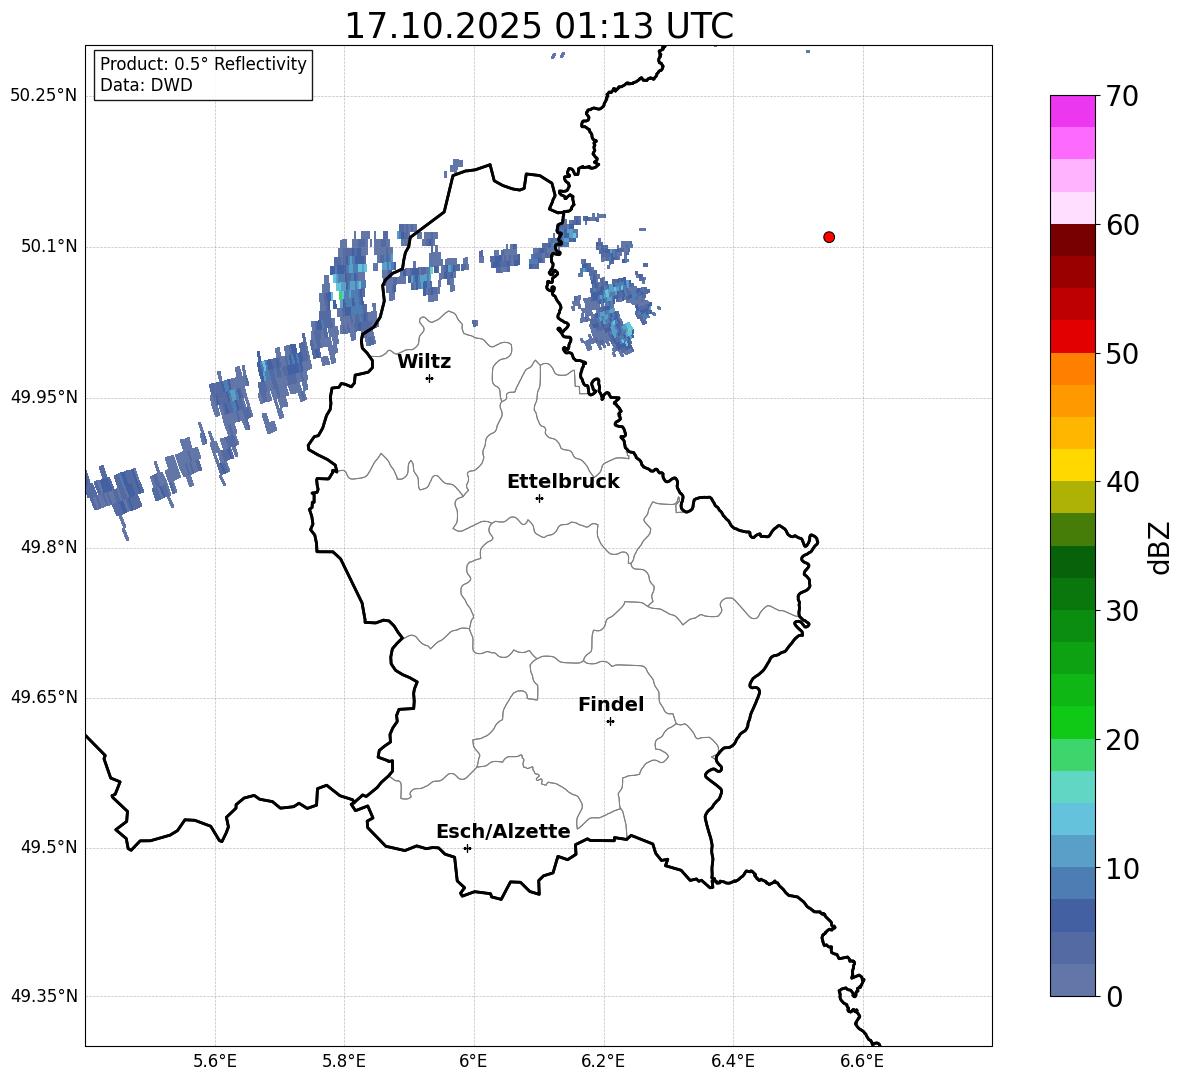
Task: Click the 30 tick on colorbar
Action: click(x=1122, y=611)
